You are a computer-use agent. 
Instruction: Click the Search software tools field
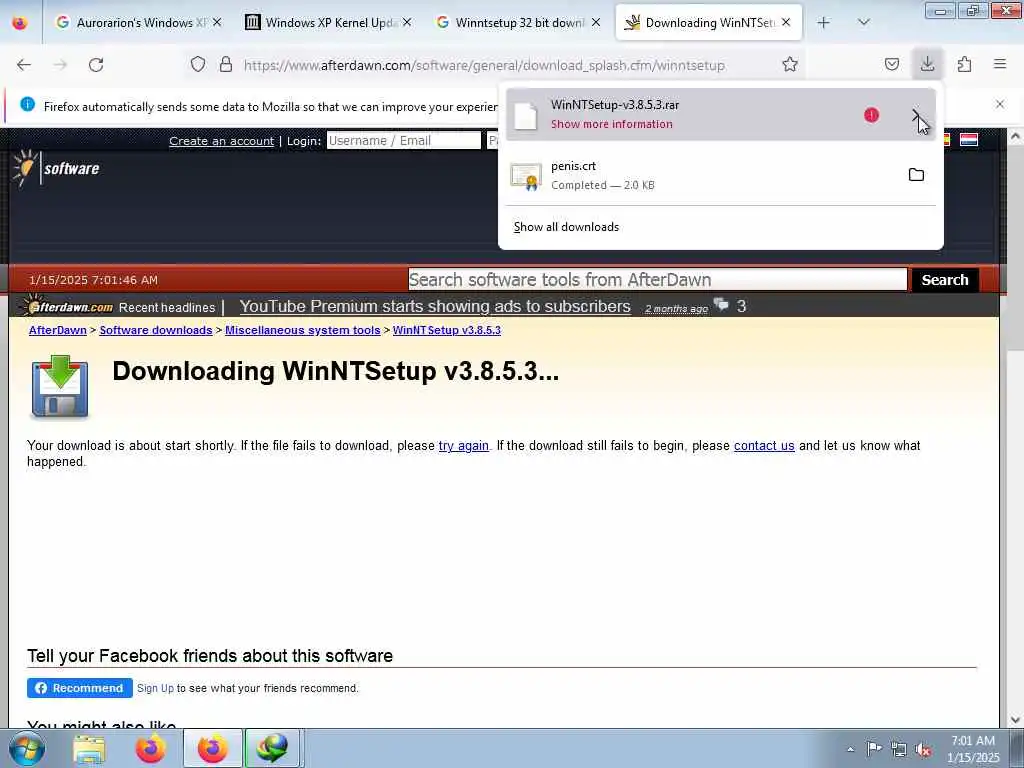tap(658, 280)
